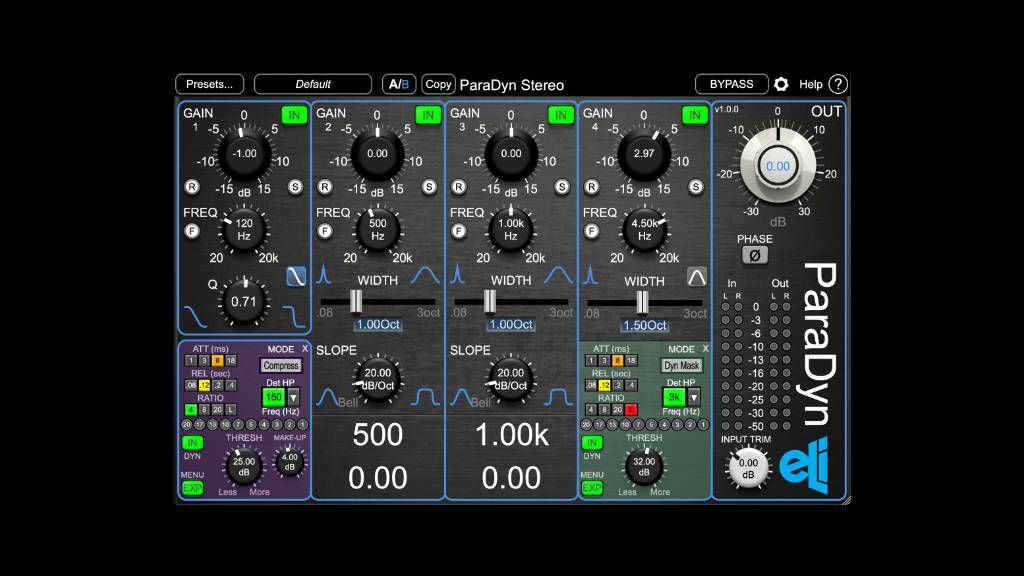The height and width of the screenshot is (576, 1024).
Task: Open Det HP dropdown in purple panel
Action: click(293, 396)
